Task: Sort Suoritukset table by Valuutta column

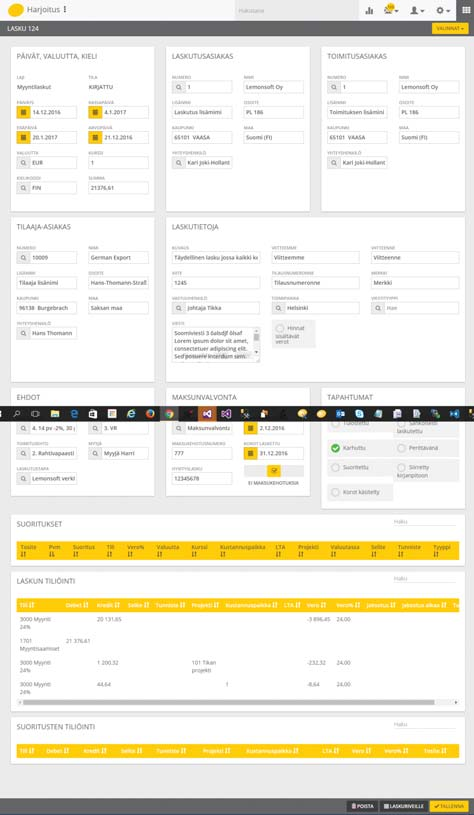Action: coord(167,551)
